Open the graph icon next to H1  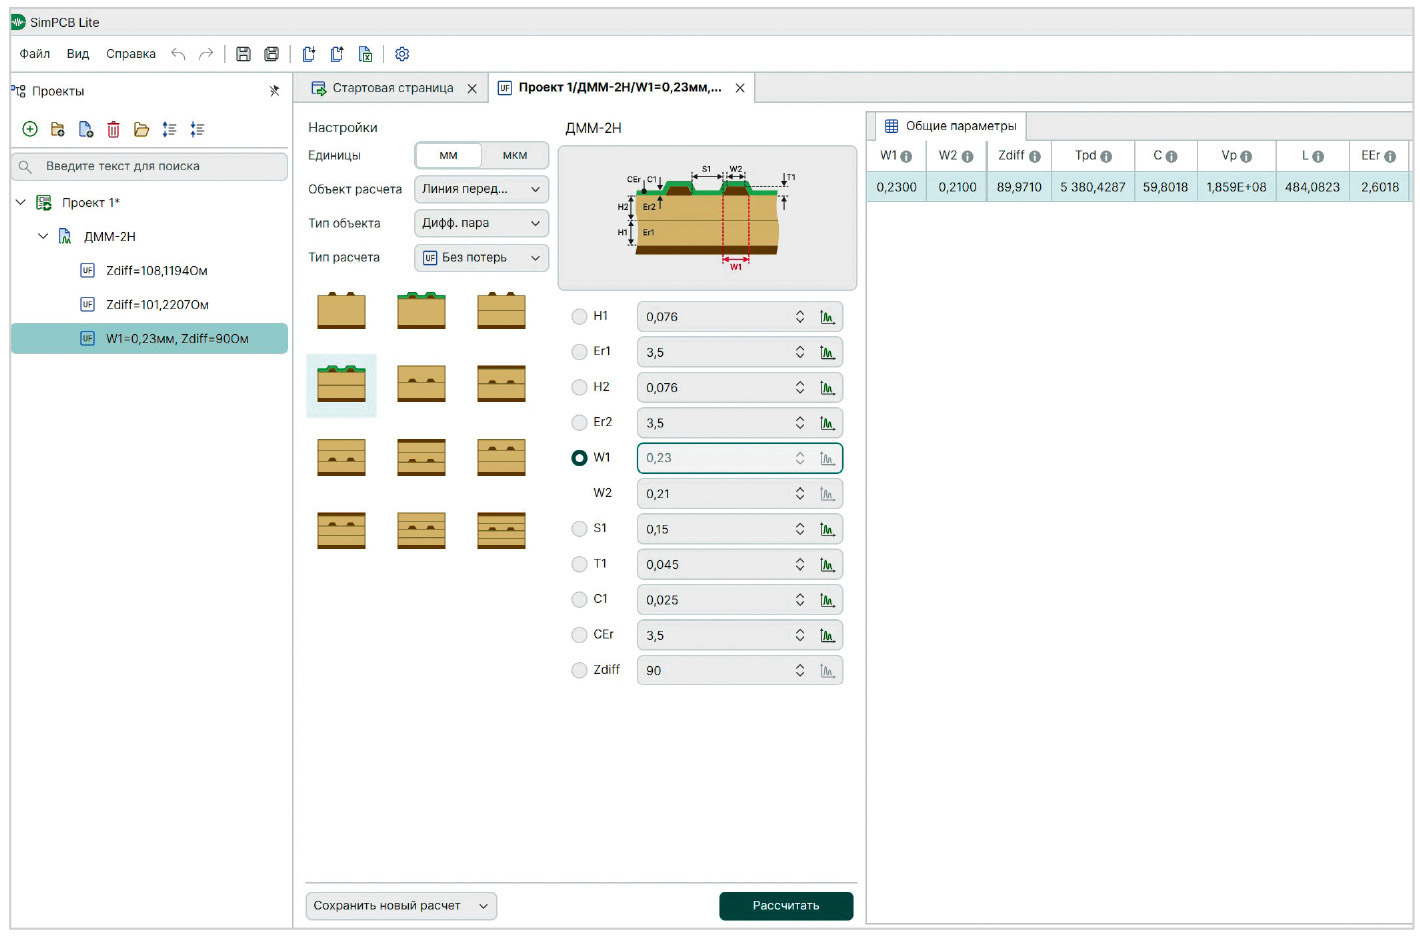[827, 317]
